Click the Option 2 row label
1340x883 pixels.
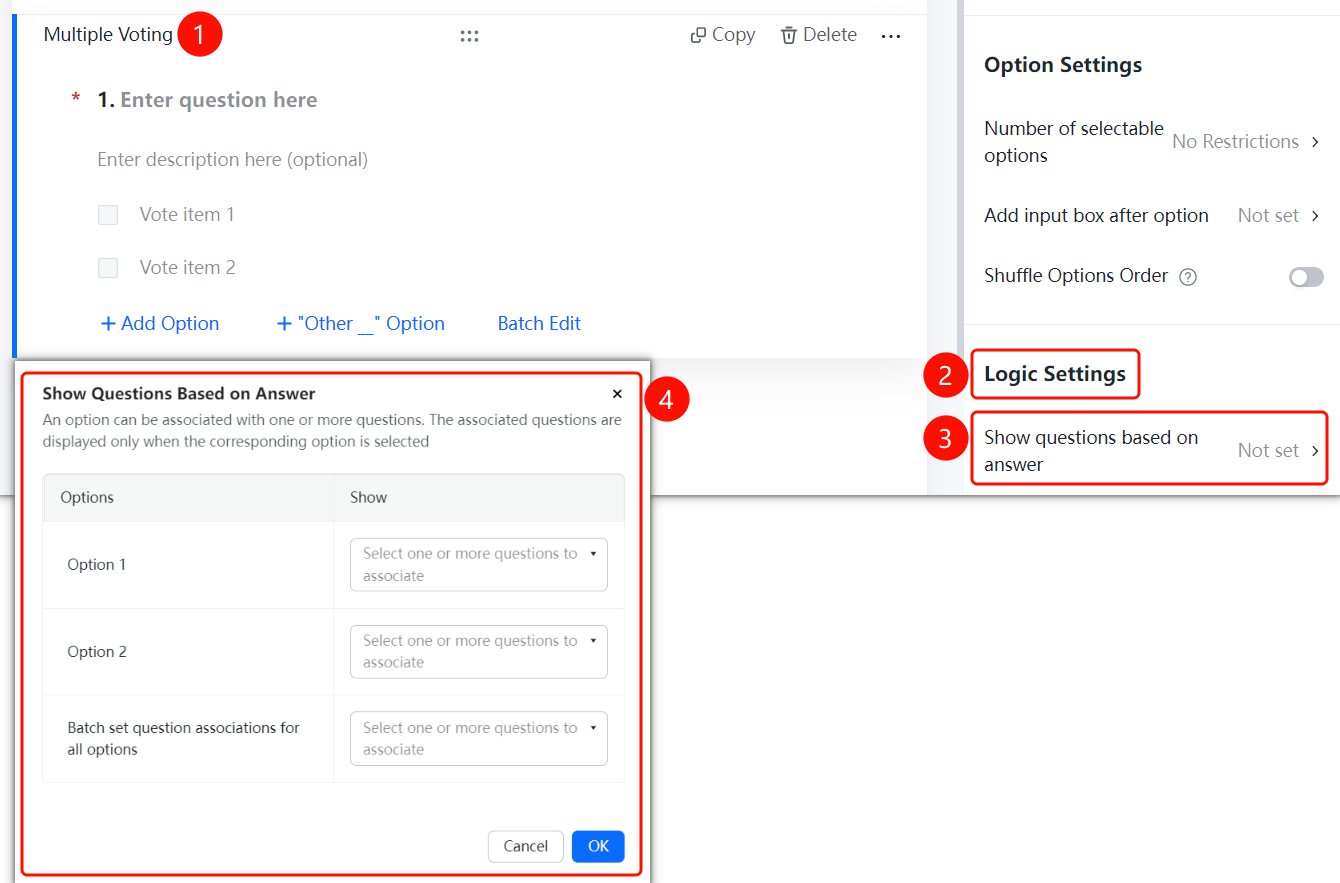(97, 652)
